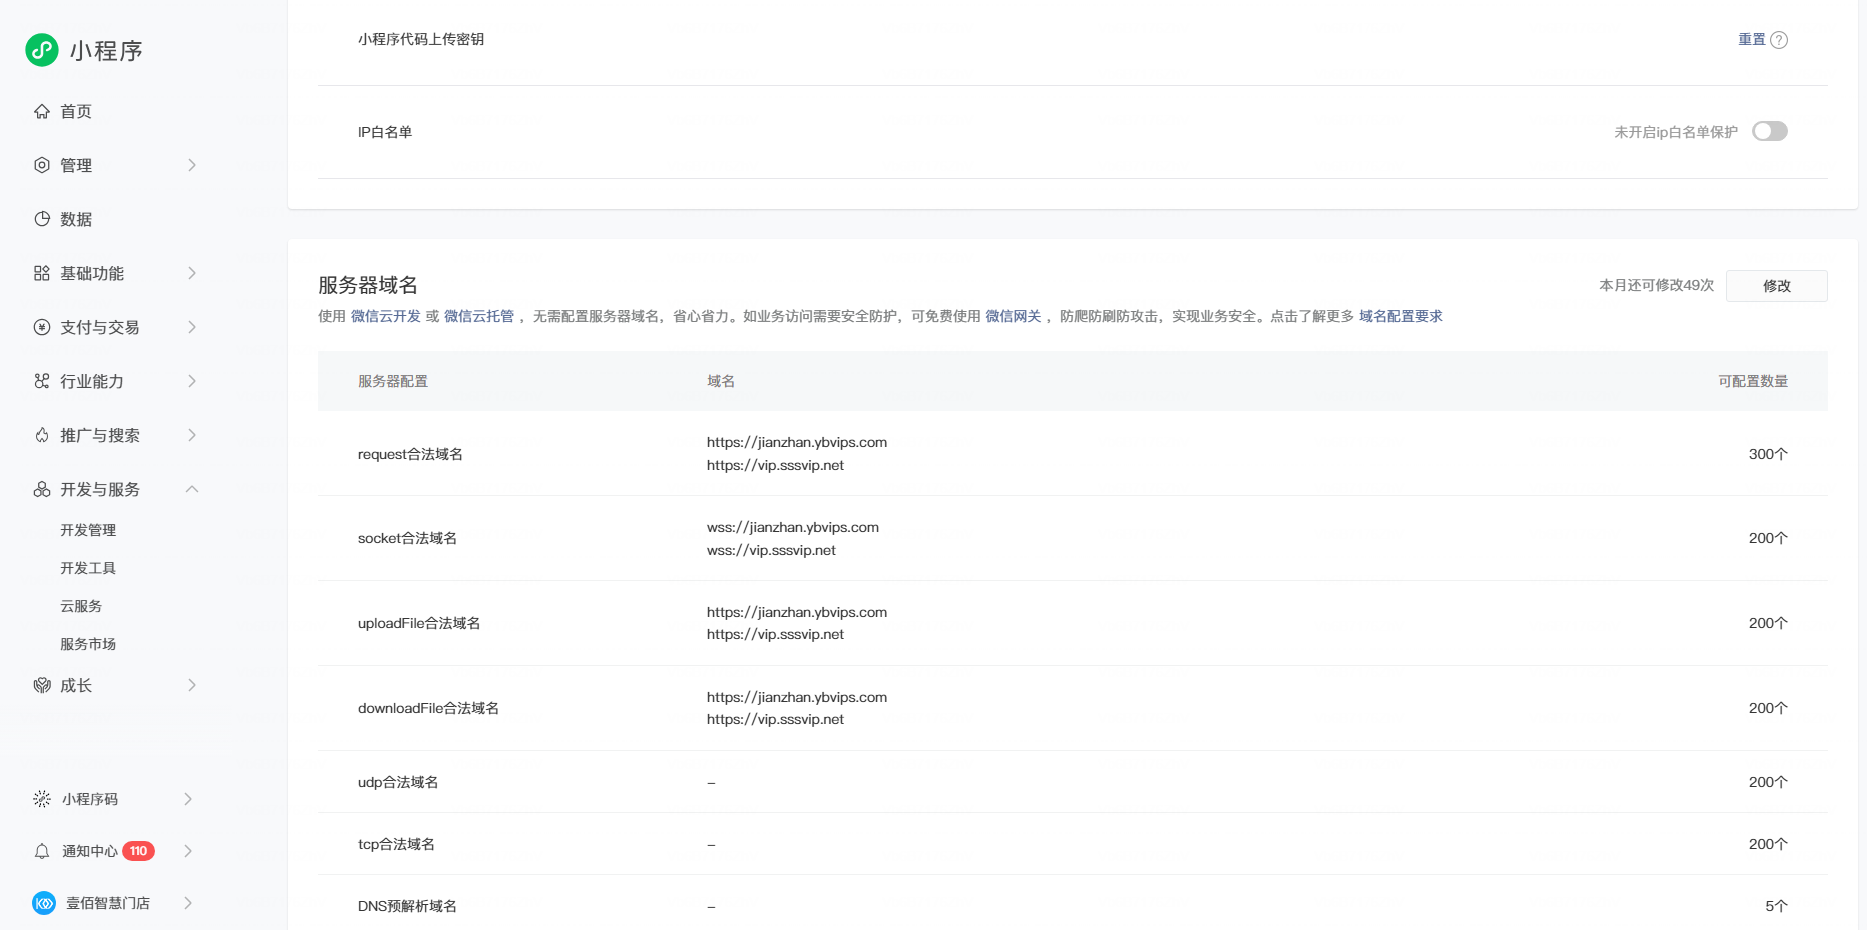Viewport: 1867px width, 930px height.
Task: Click wss://vip.sssvip.net domain text
Action: coord(771,550)
